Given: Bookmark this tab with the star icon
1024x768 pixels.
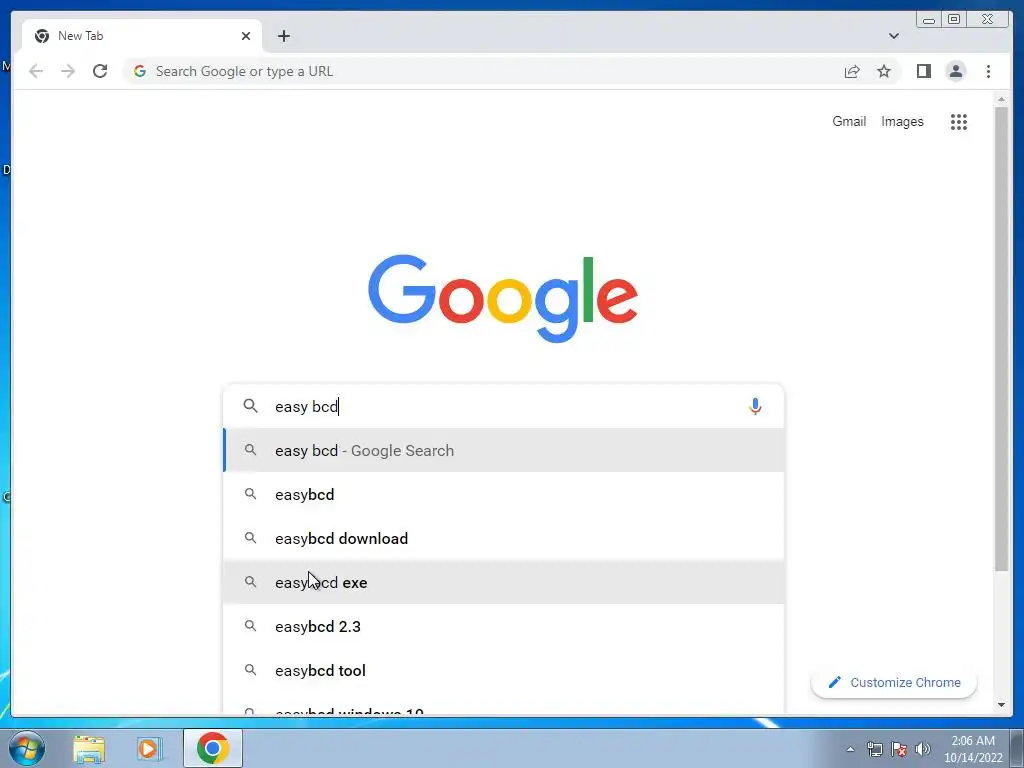Looking at the screenshot, I should pos(884,71).
